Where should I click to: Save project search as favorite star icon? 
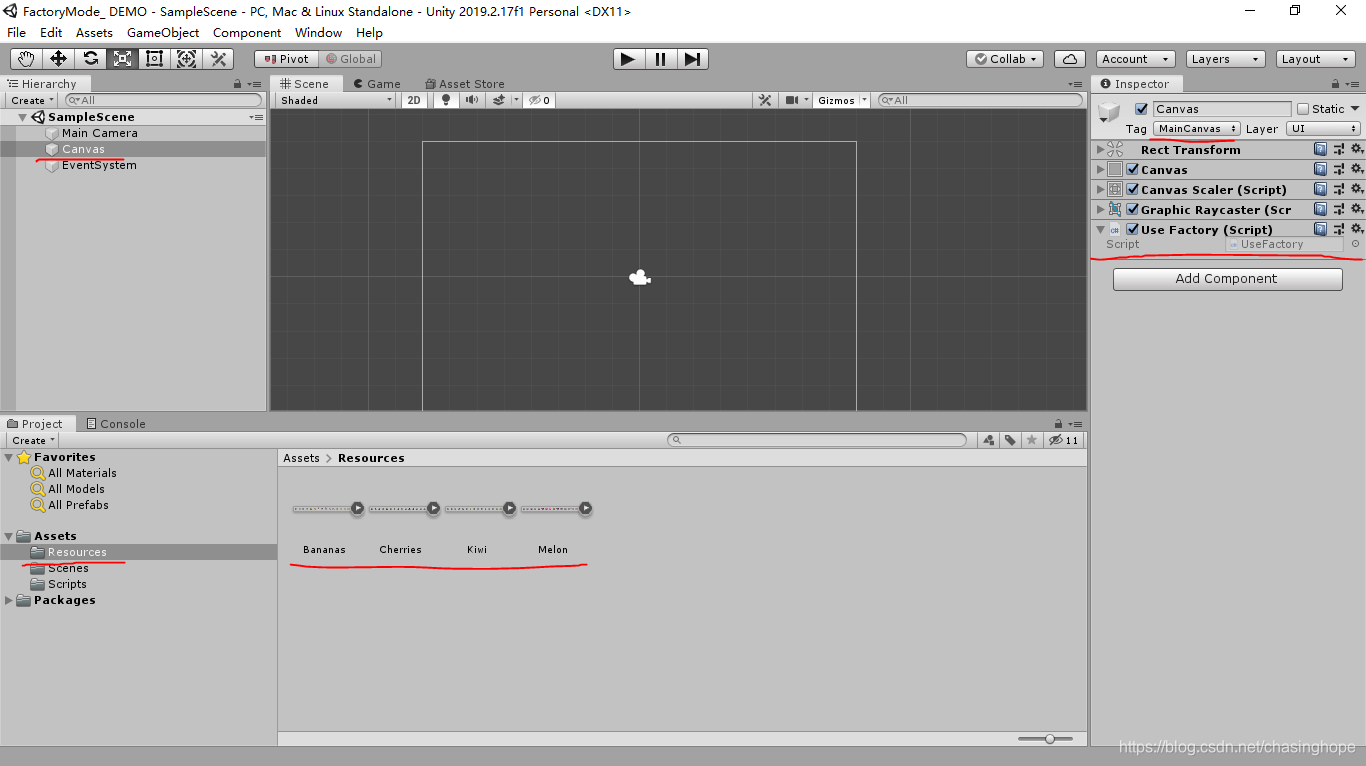pyautogui.click(x=1031, y=440)
